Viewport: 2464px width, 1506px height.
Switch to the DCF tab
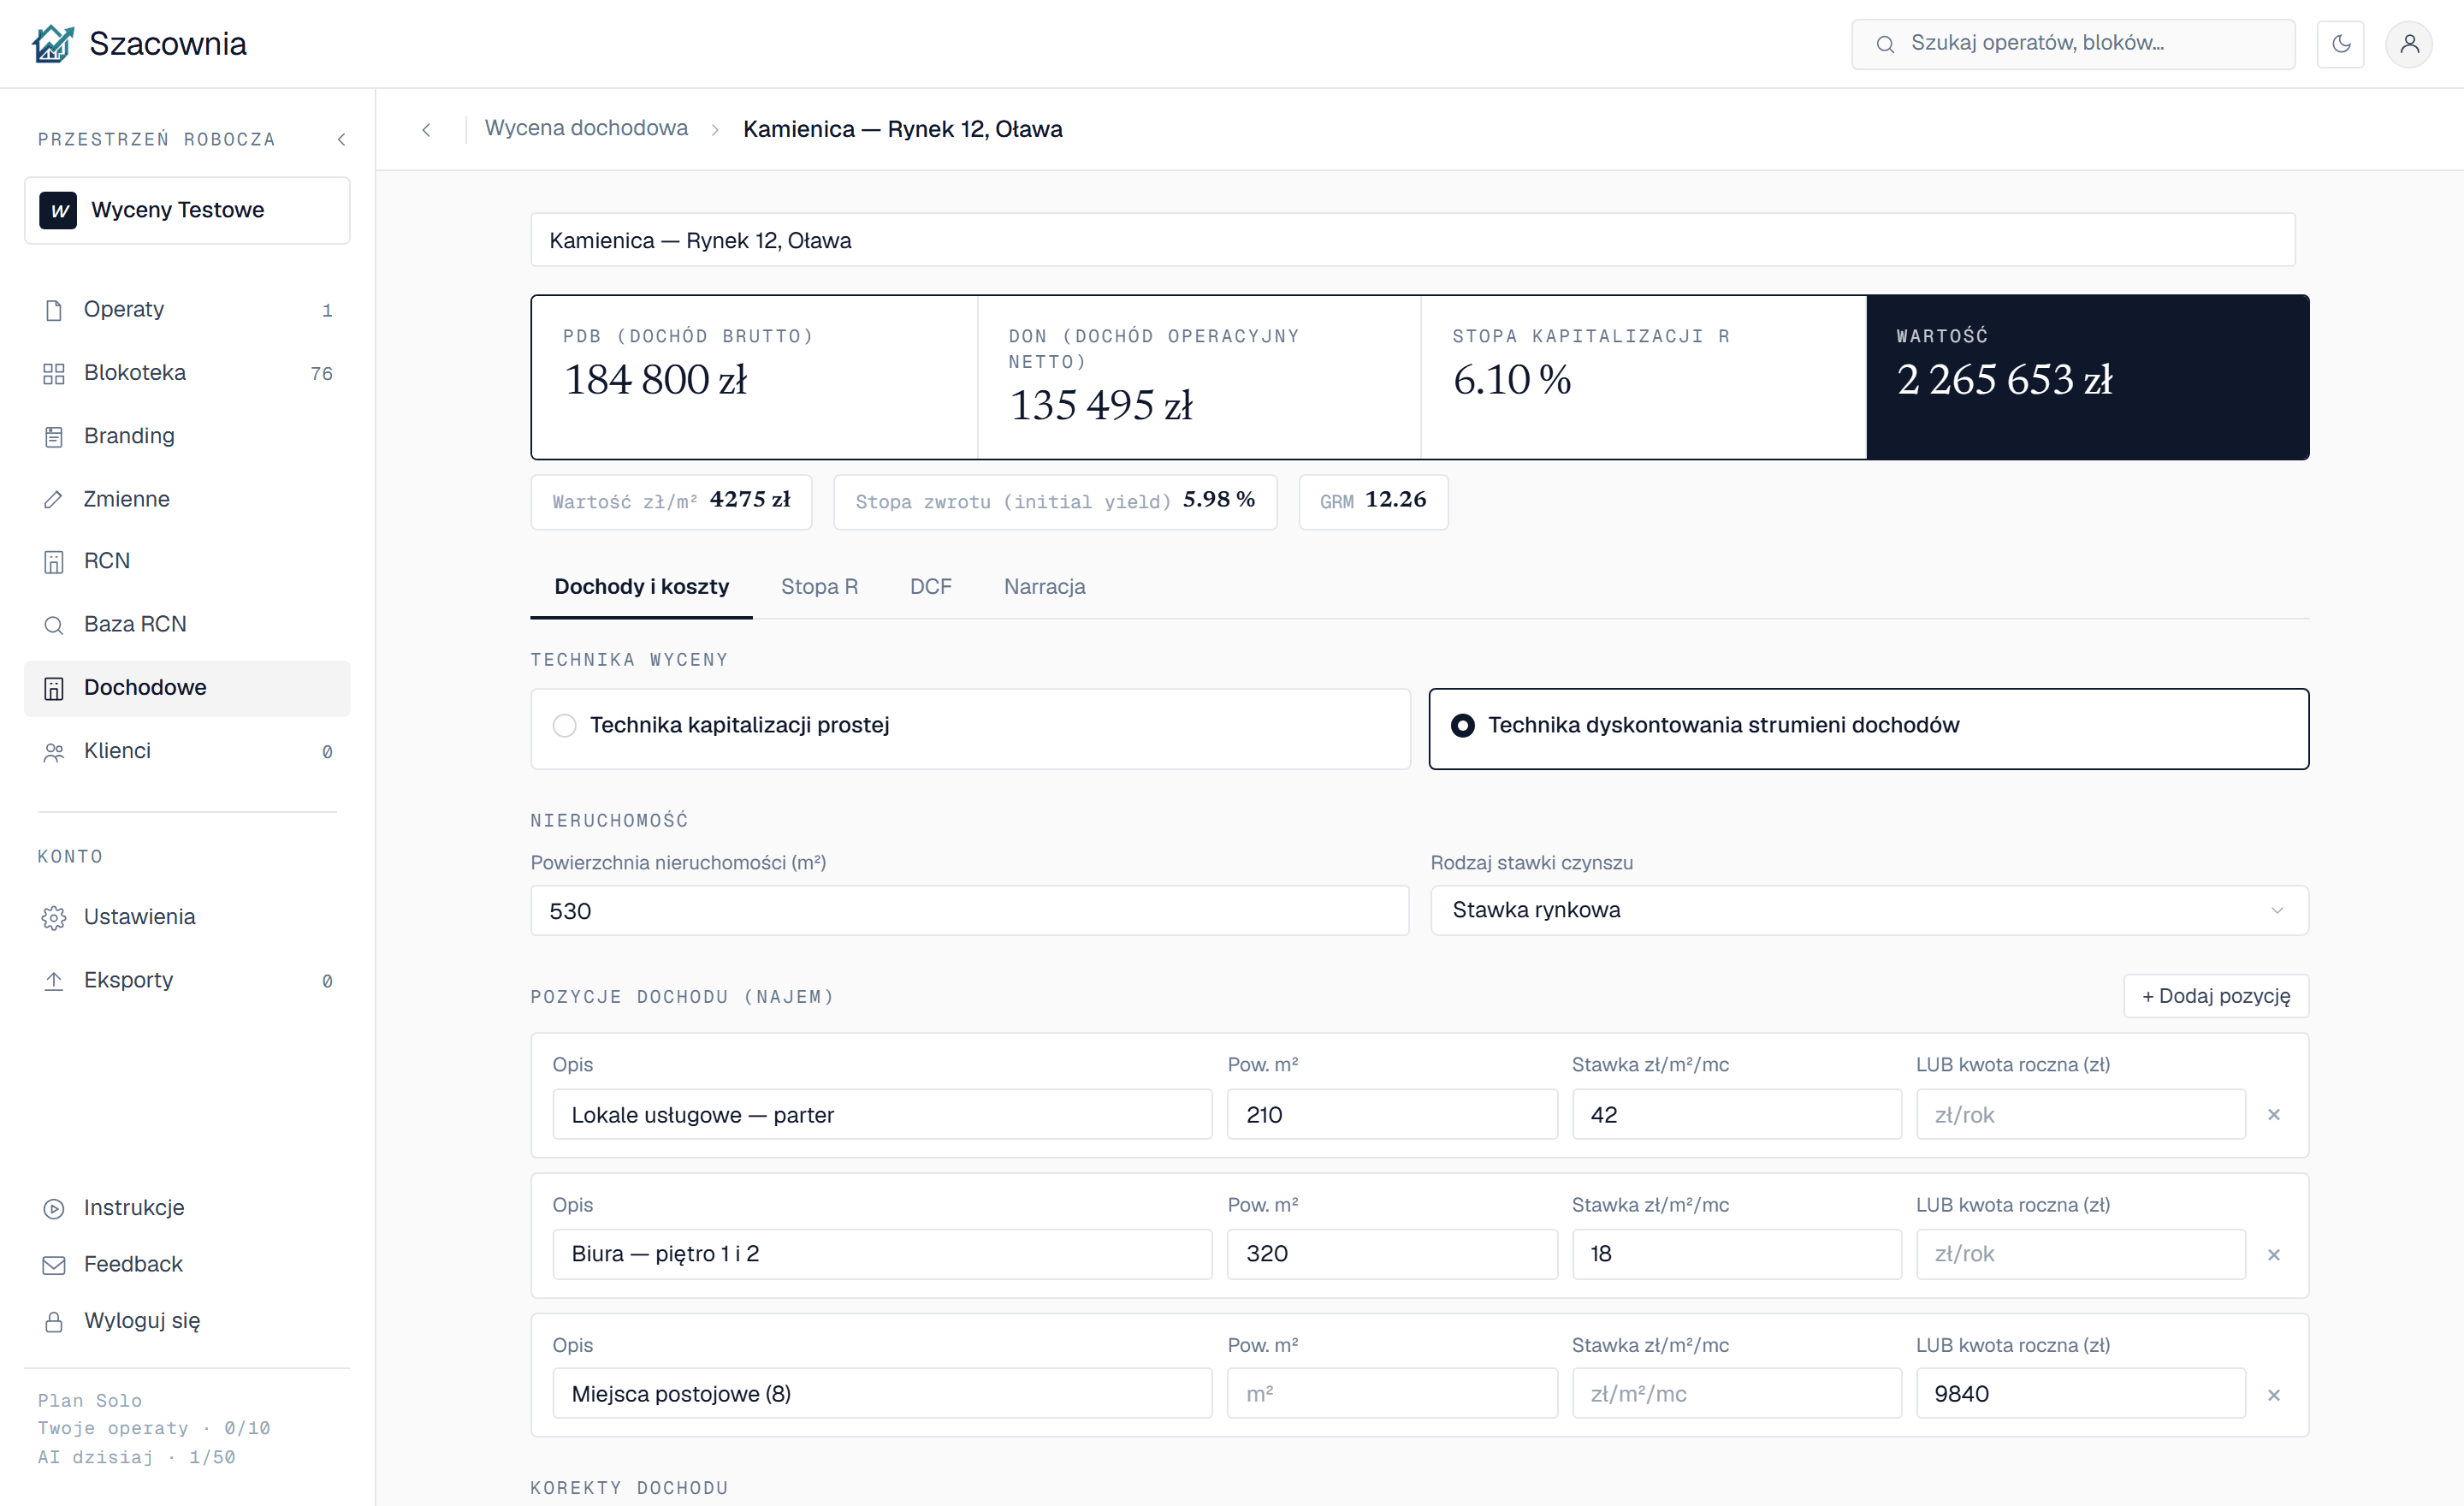point(930,587)
